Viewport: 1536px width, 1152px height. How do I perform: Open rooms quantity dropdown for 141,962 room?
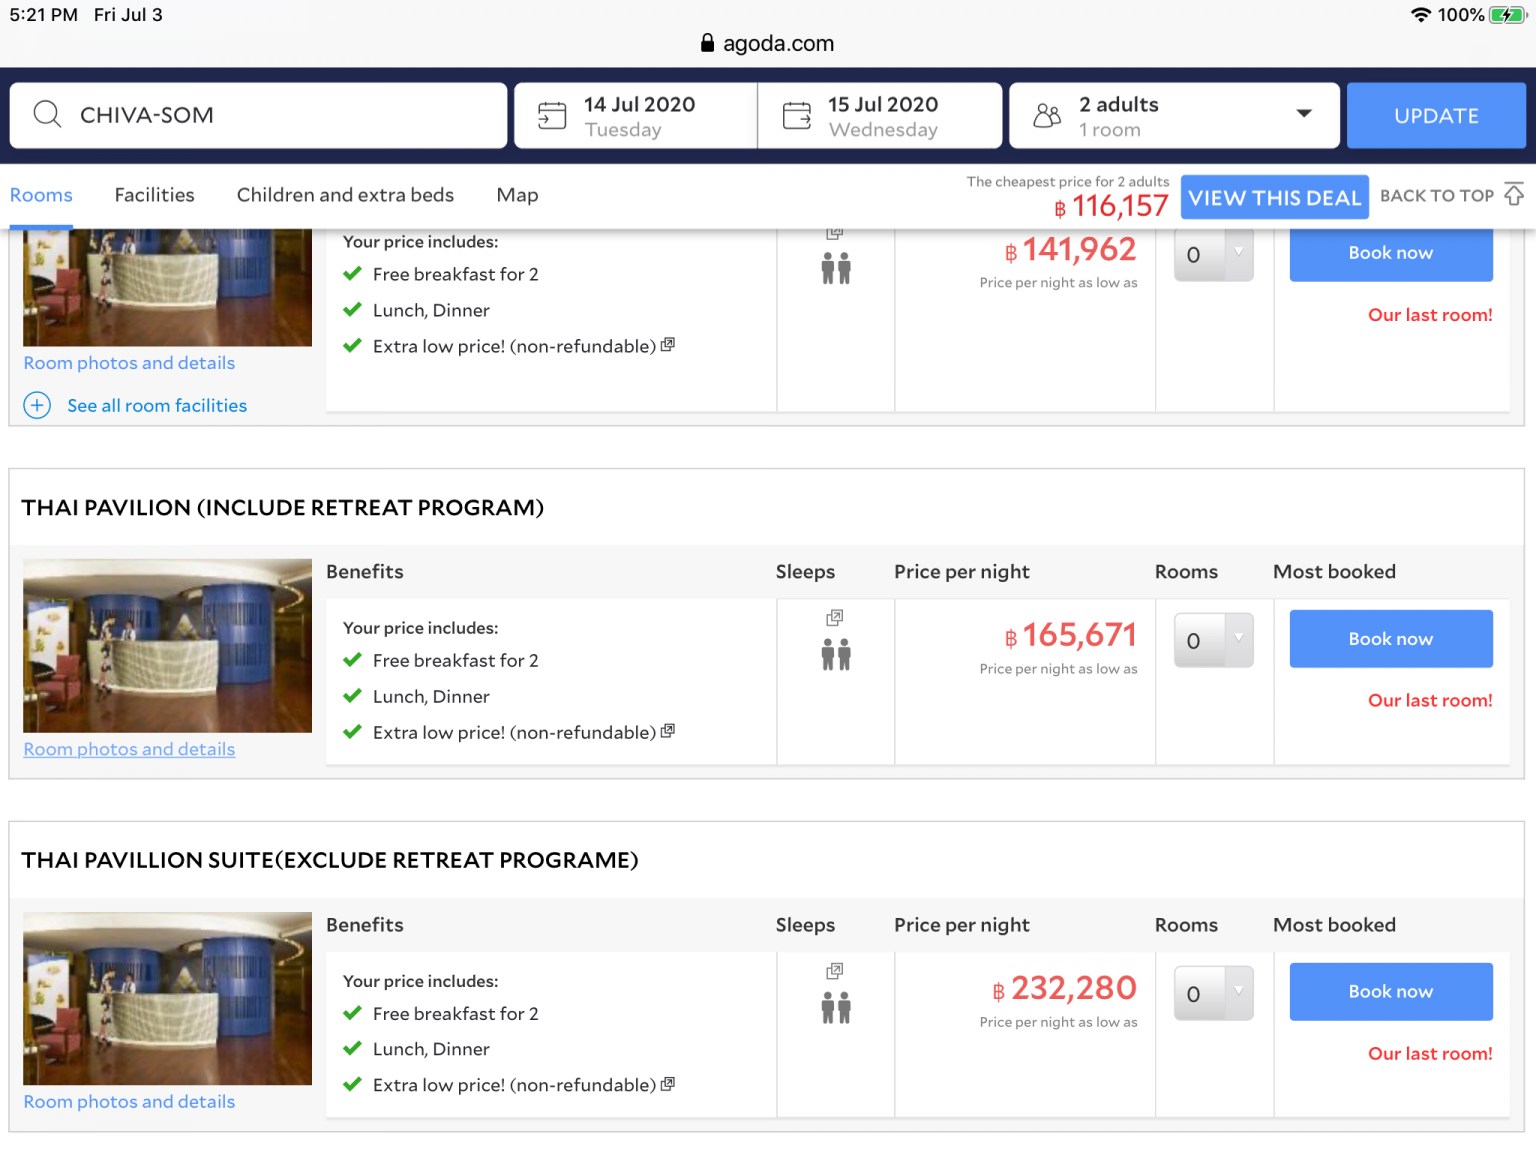1213,254
